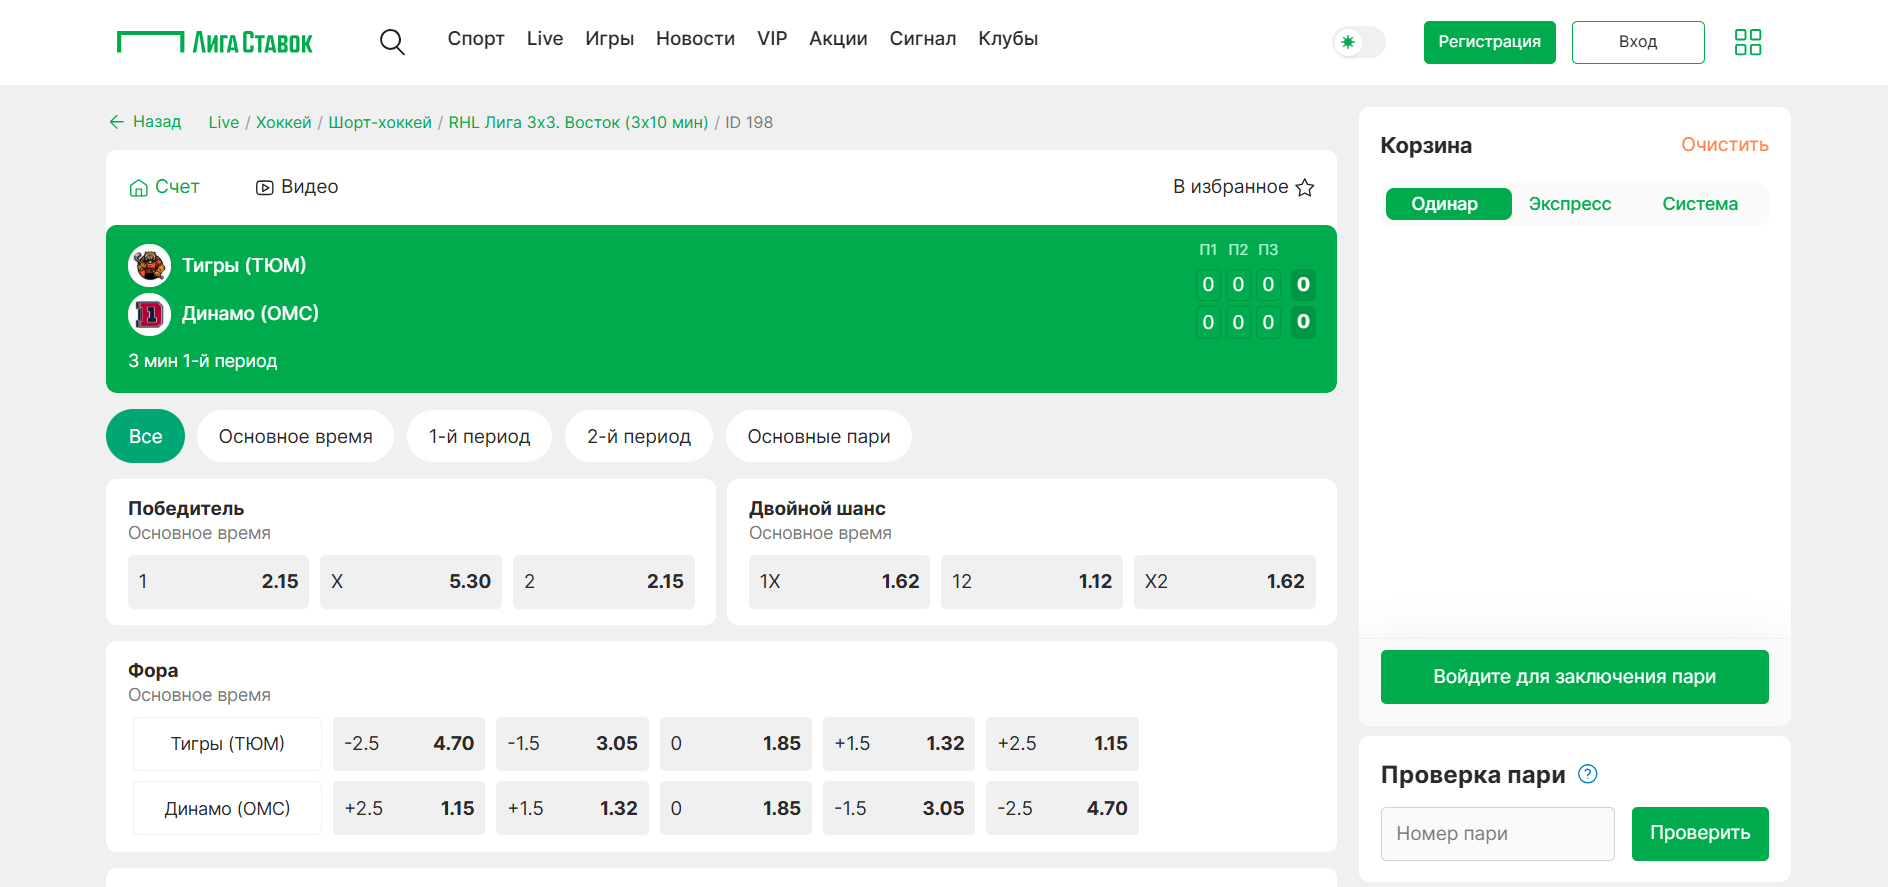Open the search magnifier icon
1888x887 pixels.
392,42
